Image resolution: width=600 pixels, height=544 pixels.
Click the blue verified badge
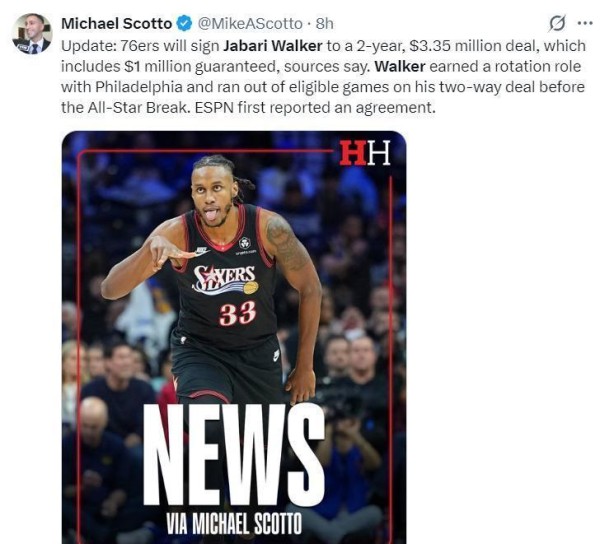(184, 24)
